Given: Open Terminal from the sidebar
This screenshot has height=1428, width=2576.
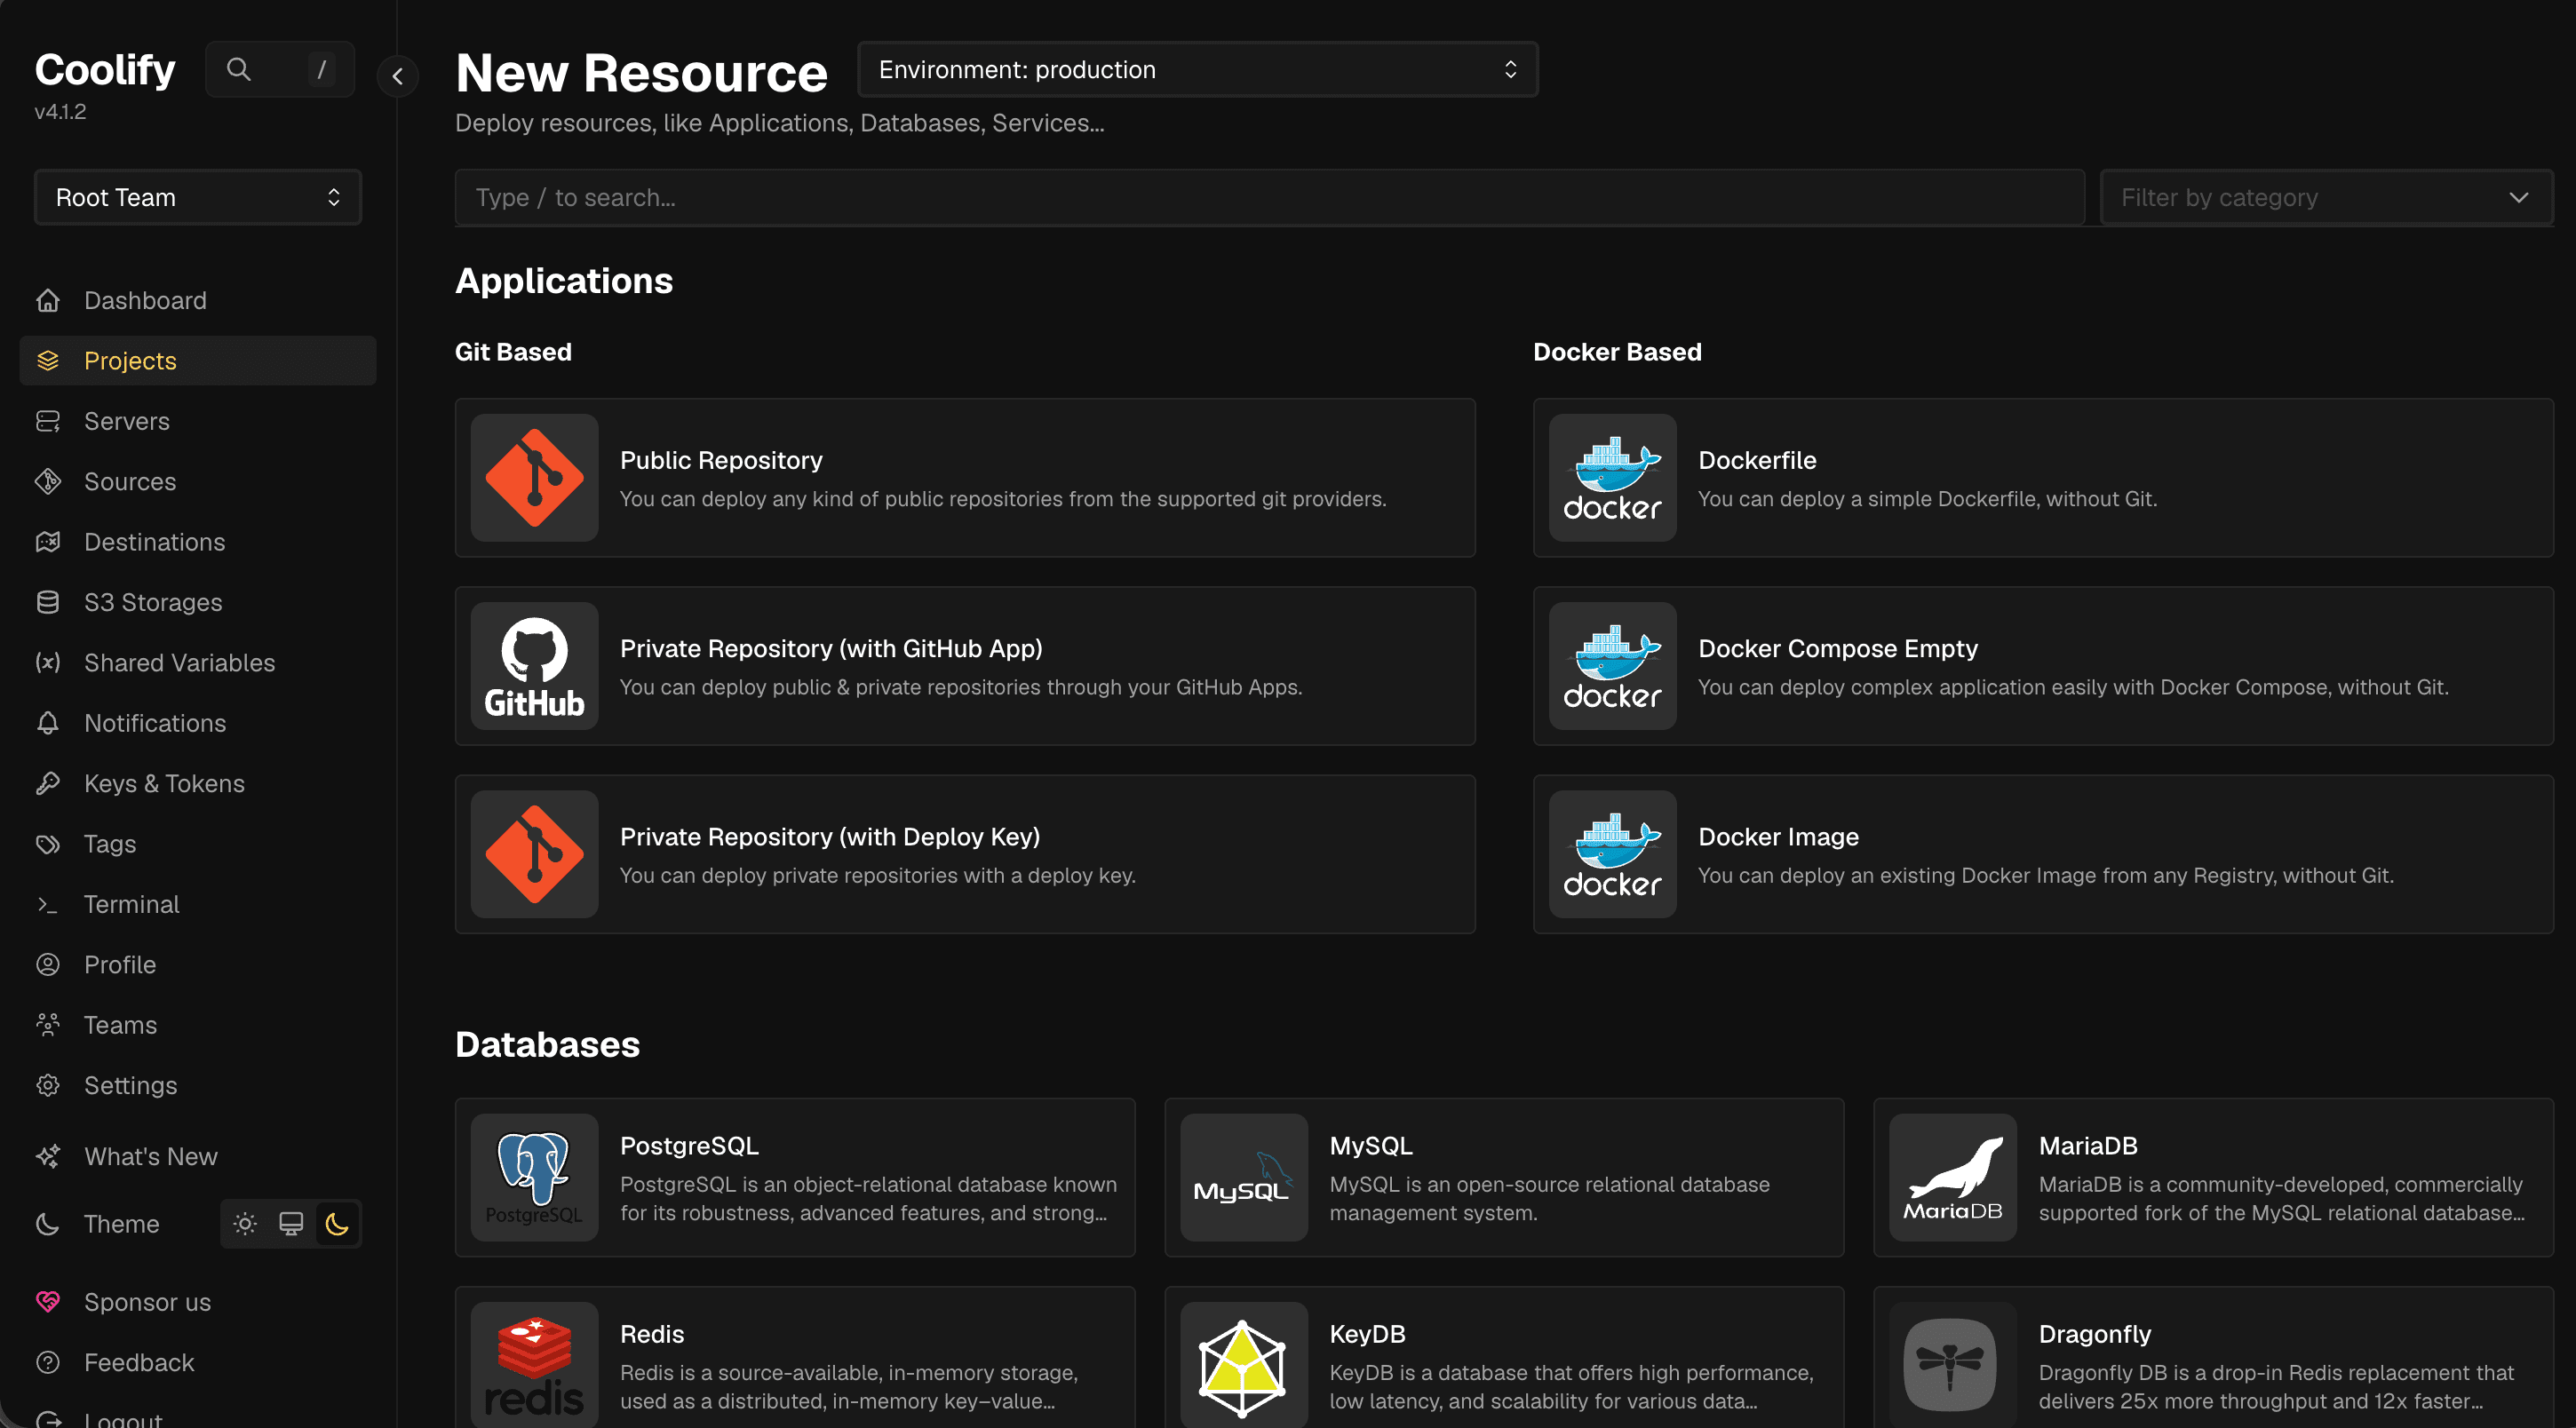Looking at the screenshot, I should [198, 904].
